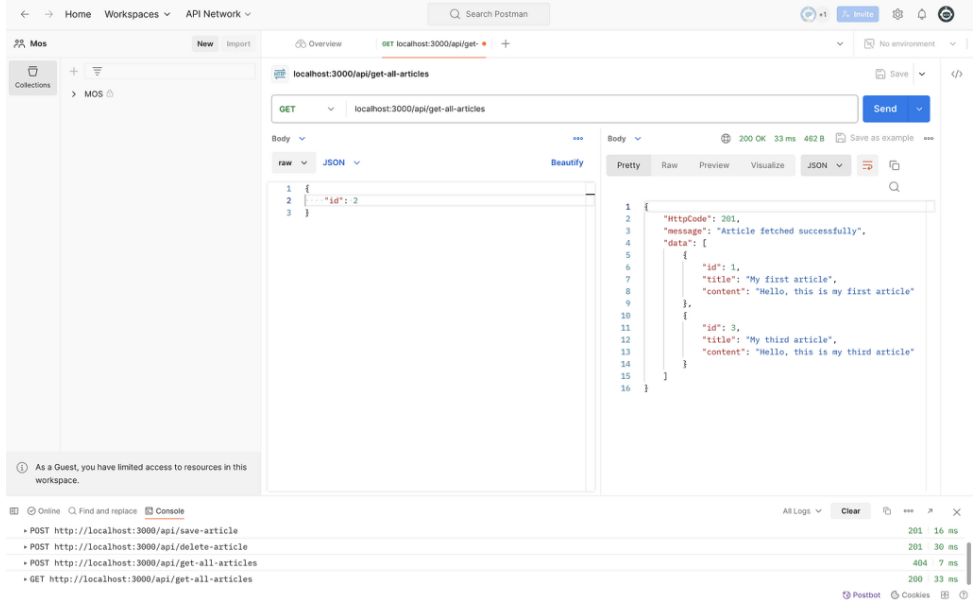
Task: Go to Home
Action: [x=78, y=14]
